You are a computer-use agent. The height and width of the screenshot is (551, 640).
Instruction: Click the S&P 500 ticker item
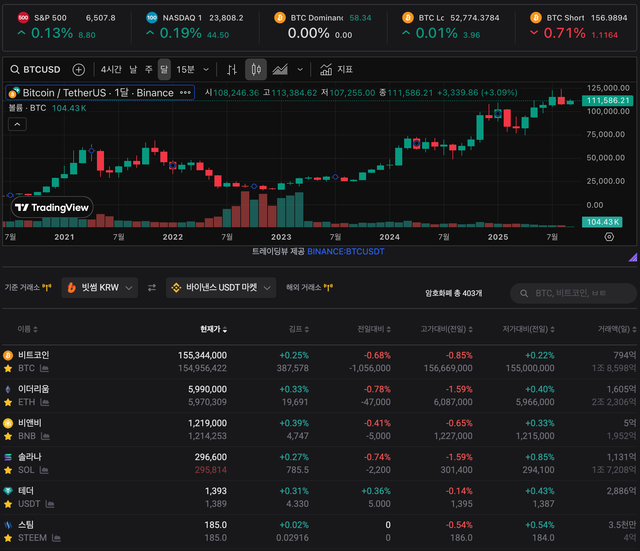[67, 26]
